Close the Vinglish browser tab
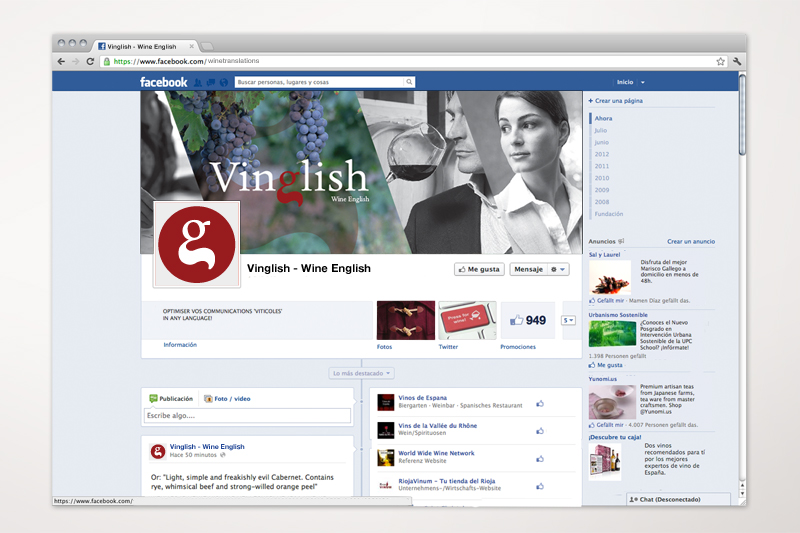Viewport: 800px width, 533px height. (x=191, y=46)
